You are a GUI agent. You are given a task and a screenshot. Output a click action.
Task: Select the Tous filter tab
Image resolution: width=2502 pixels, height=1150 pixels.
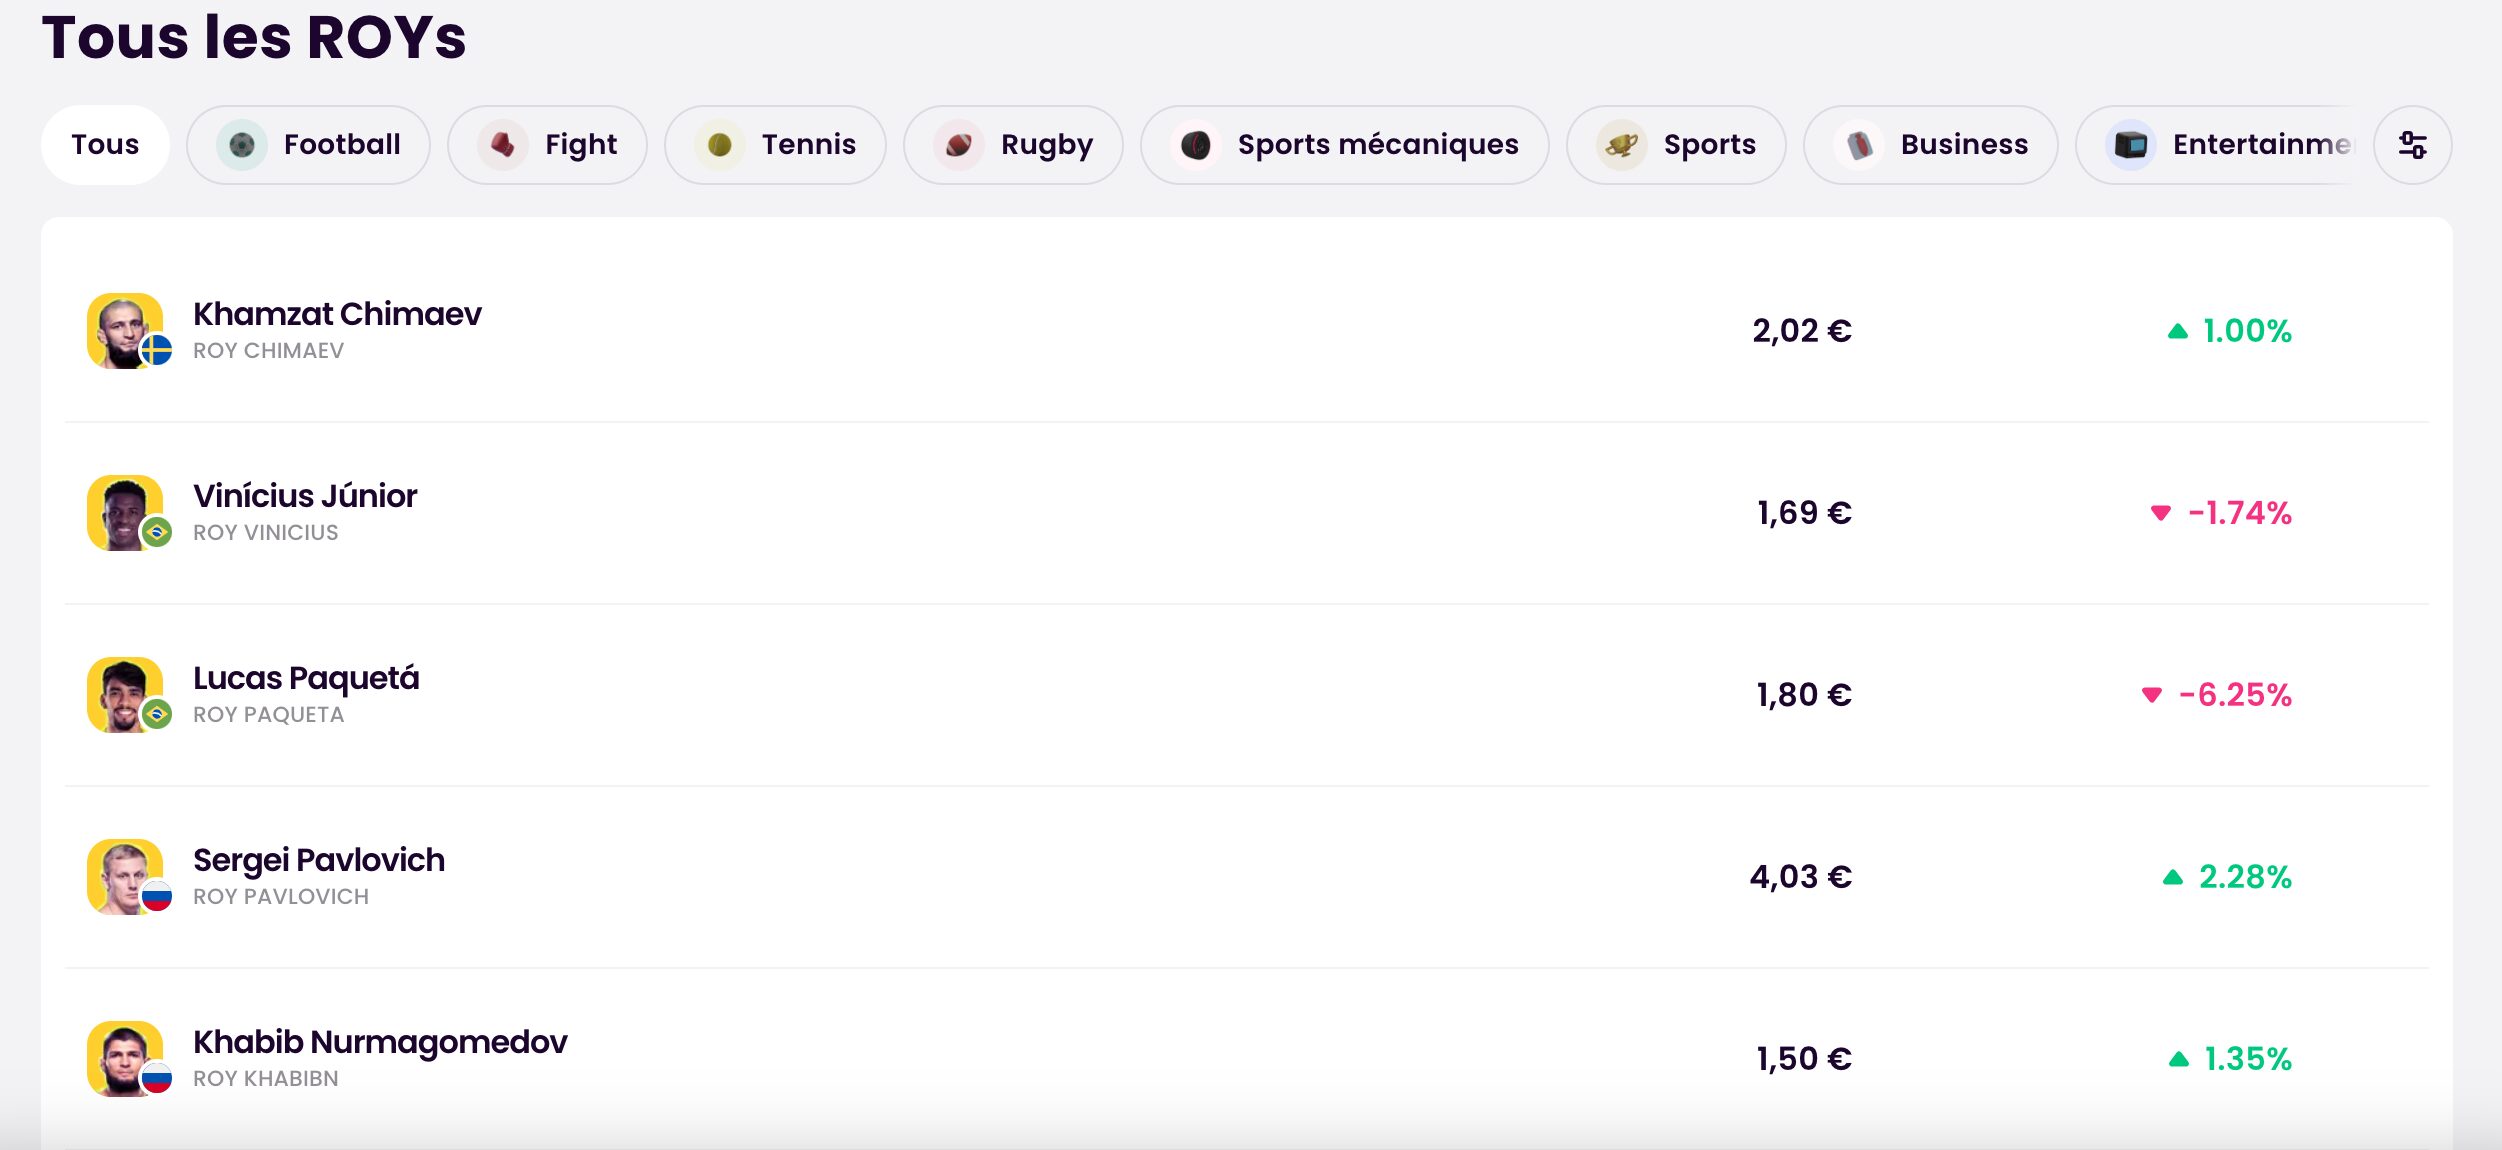[x=105, y=145]
